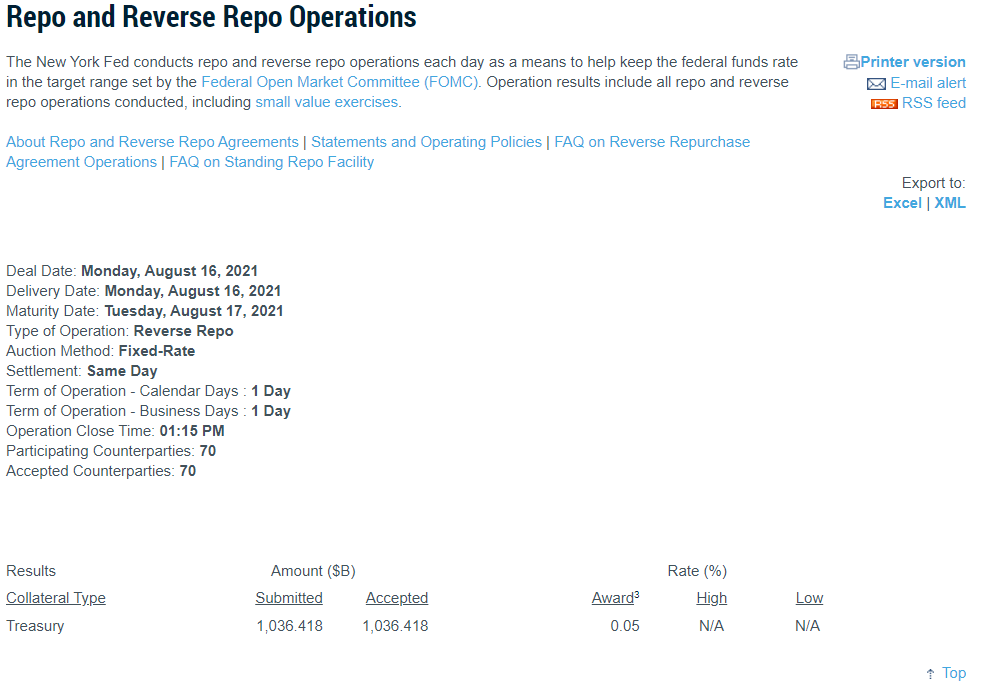The image size is (990, 694).
Task: Select the Accepted Counterparties 70 line
Action: (101, 471)
